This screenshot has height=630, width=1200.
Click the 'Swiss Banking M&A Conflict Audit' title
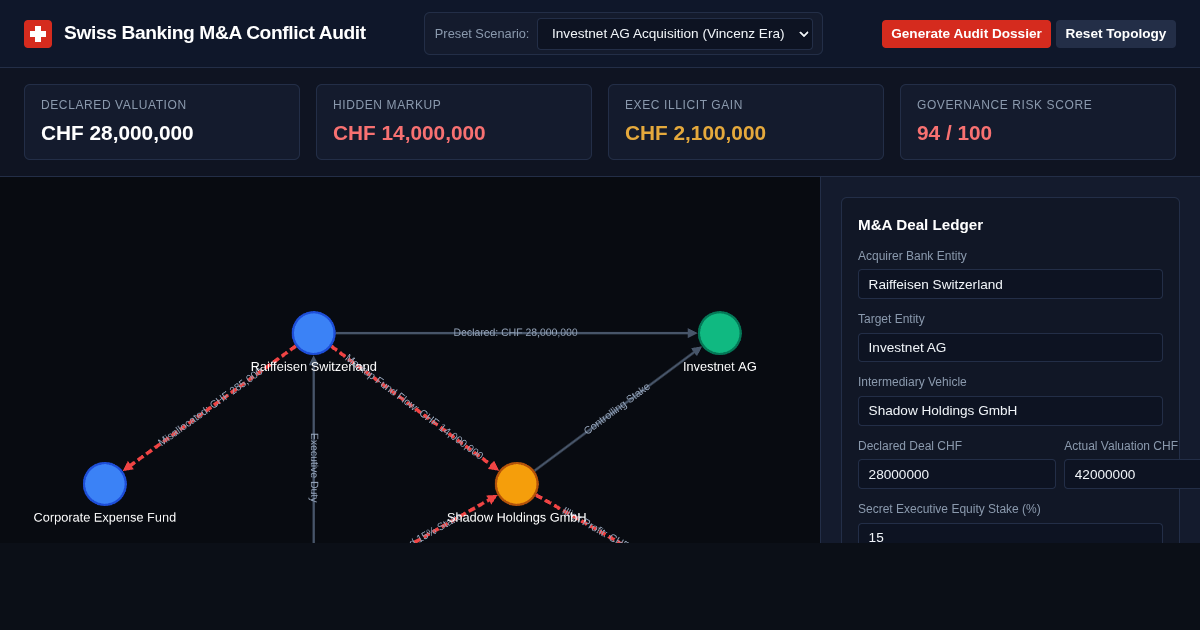pyautogui.click(x=215, y=33)
